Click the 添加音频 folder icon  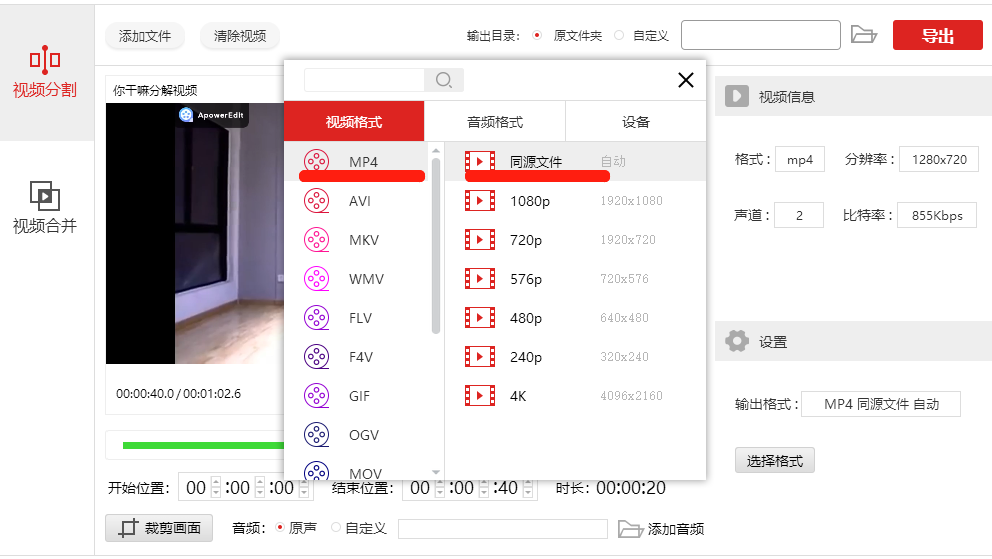point(630,529)
